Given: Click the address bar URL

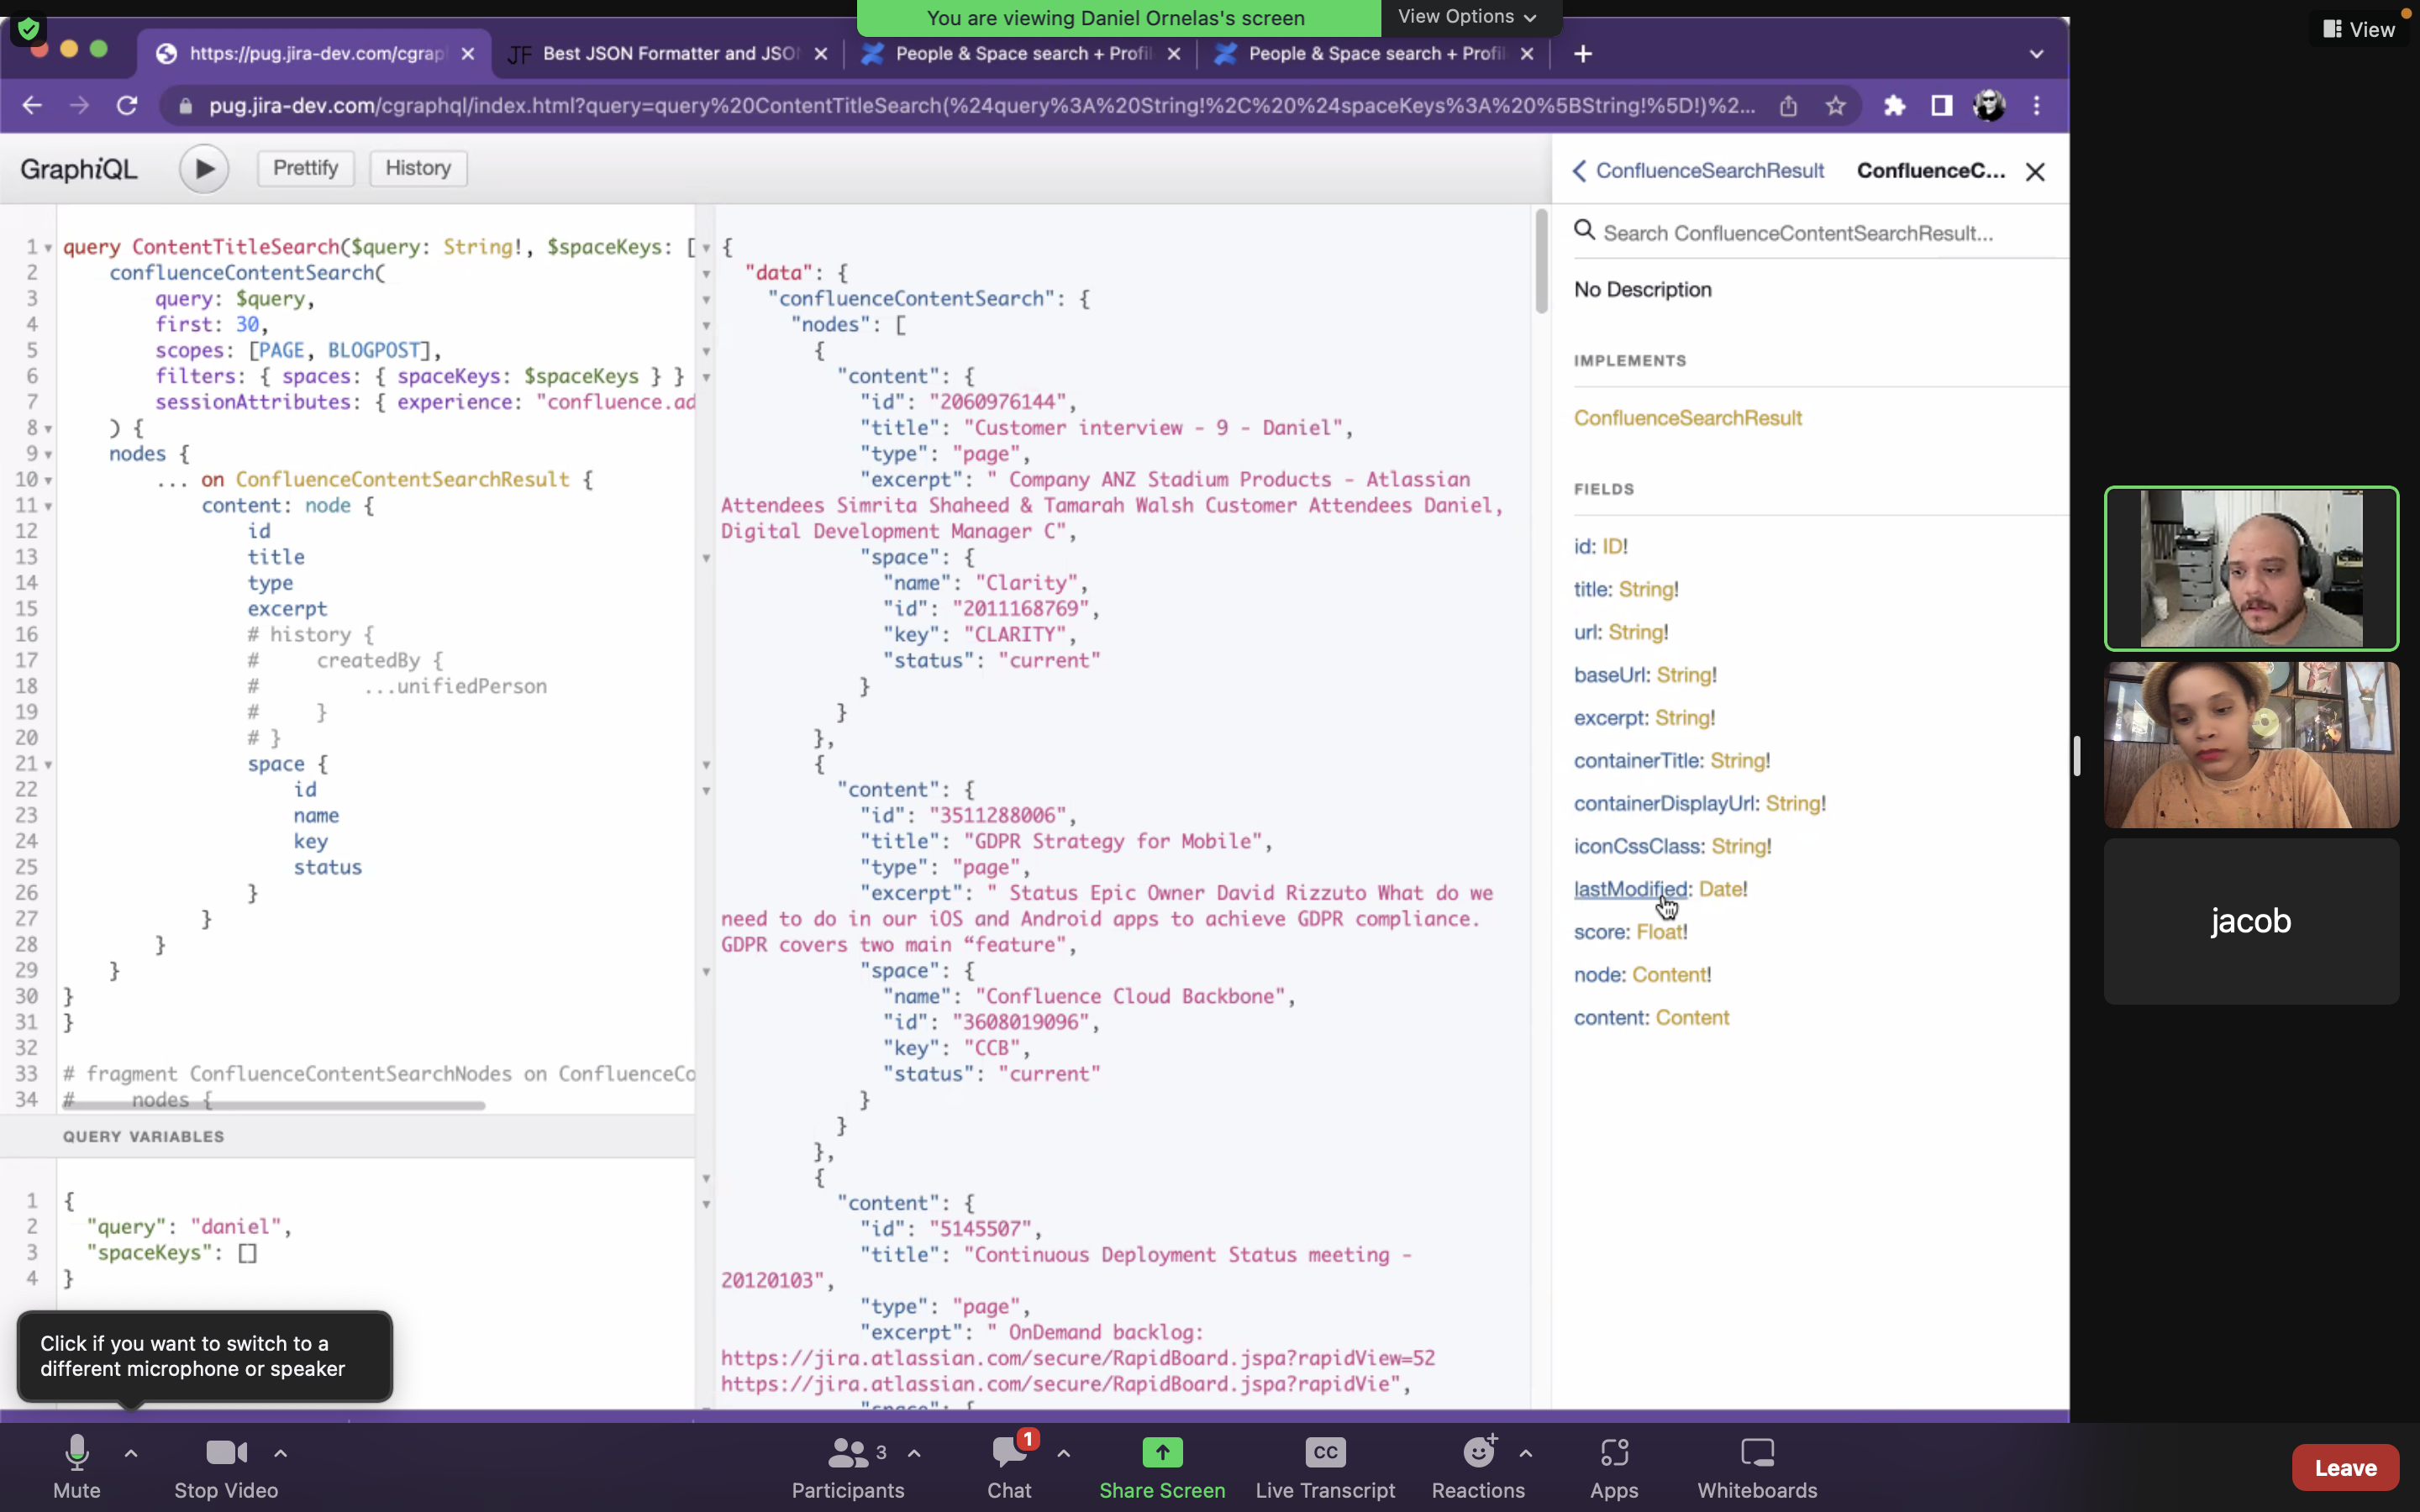Looking at the screenshot, I should [980, 106].
